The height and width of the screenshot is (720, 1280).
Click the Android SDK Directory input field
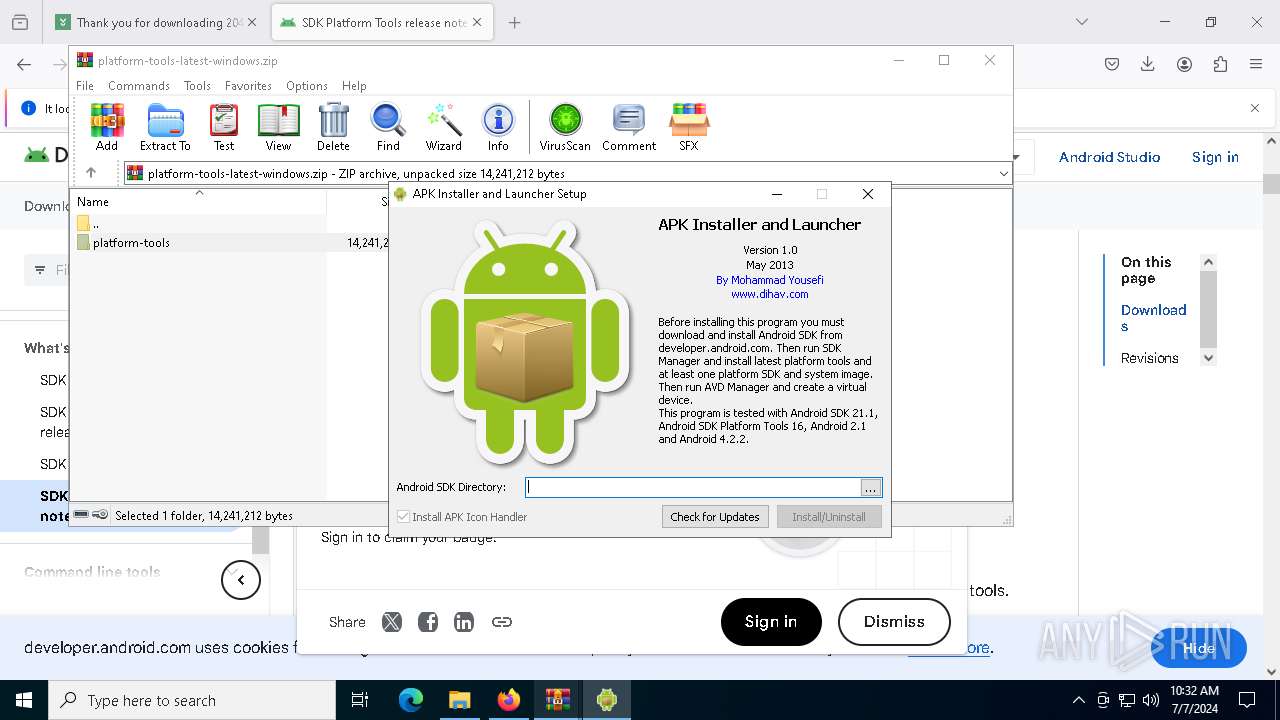[694, 488]
